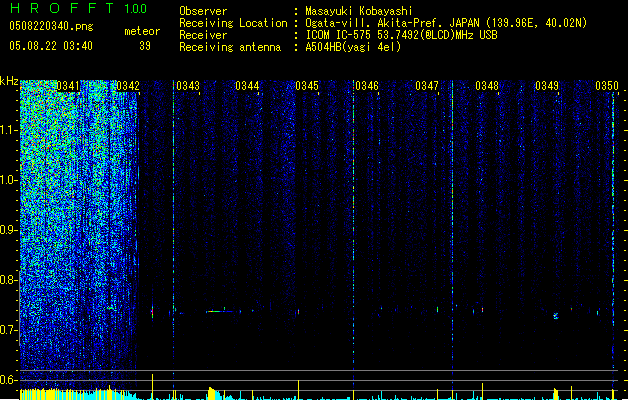The height and width of the screenshot is (400, 629).
Task: Click the 0.9 frequency axis label
Action: (x=8, y=230)
